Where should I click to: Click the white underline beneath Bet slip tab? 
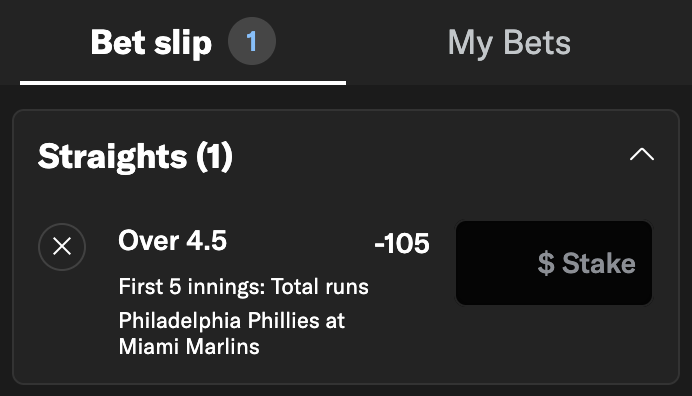tap(183, 83)
